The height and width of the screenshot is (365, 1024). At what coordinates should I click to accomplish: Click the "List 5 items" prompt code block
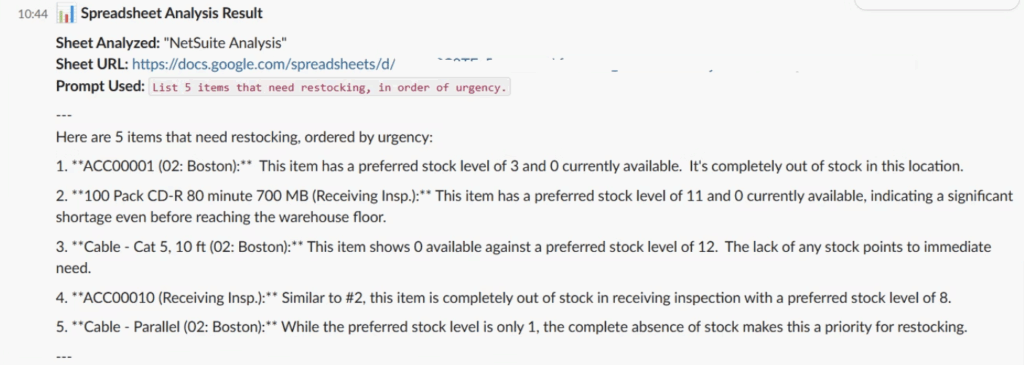(329, 87)
